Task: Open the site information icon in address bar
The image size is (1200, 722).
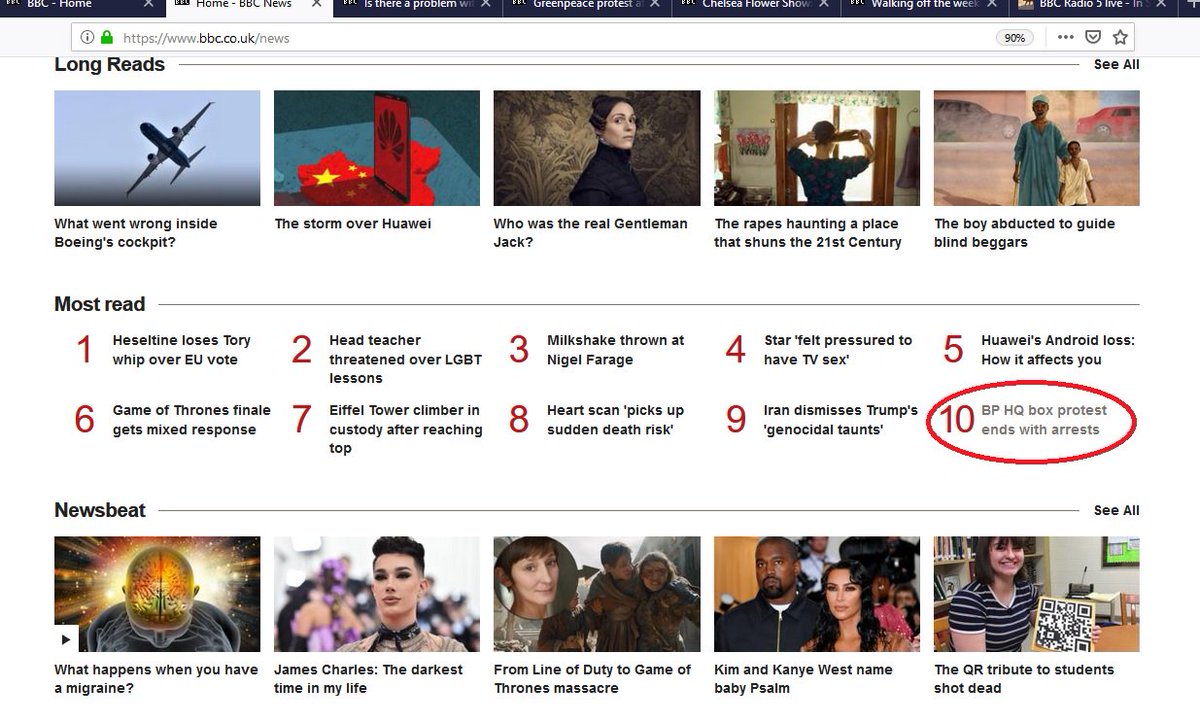Action: 86,38
